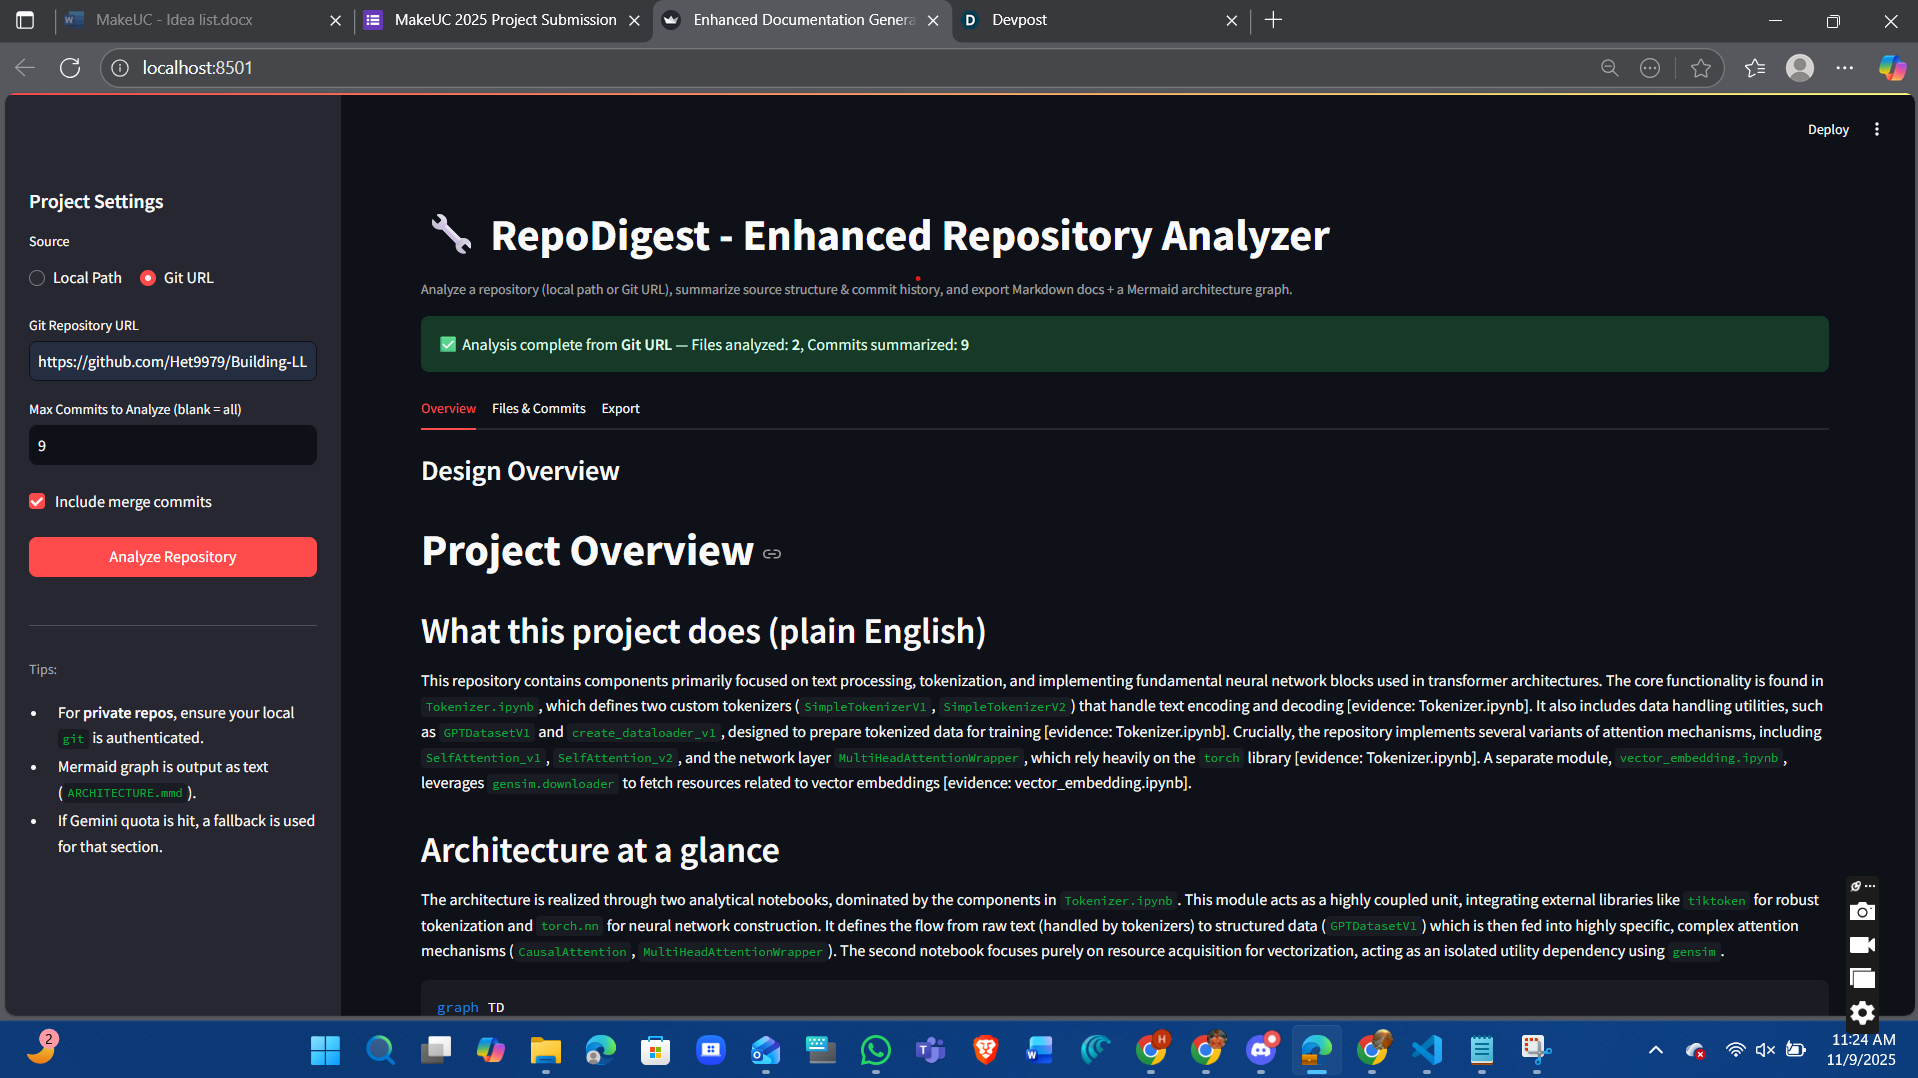The height and width of the screenshot is (1078, 1918).
Task: Click the Max Commits to Analyze field
Action: point(173,445)
